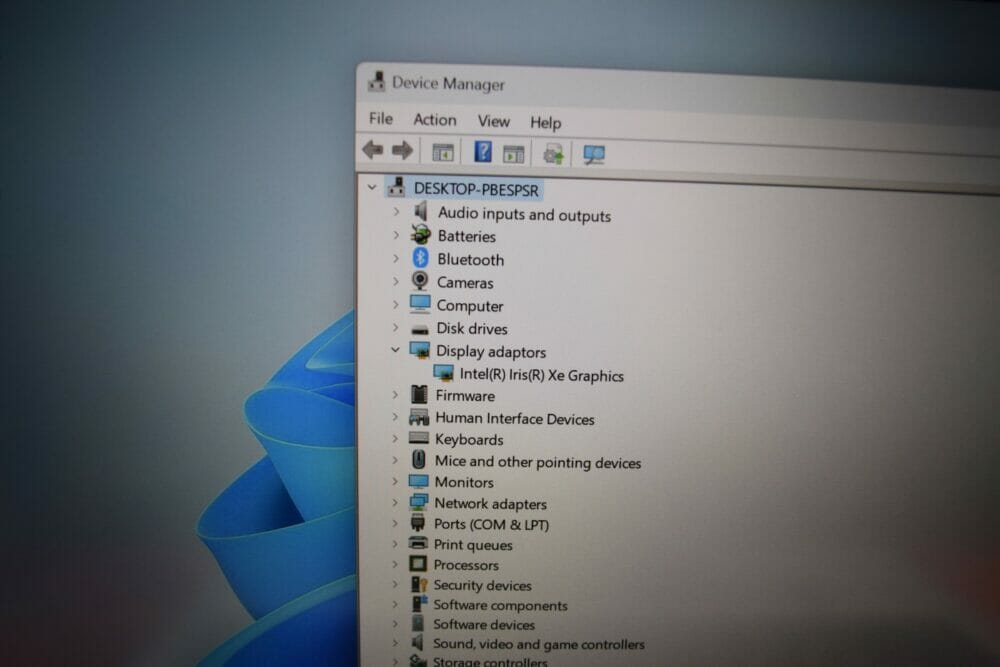This screenshot has width=1000, height=667.
Task: Click the mouse icon beside Mice and other pointing devices
Action: click(418, 460)
